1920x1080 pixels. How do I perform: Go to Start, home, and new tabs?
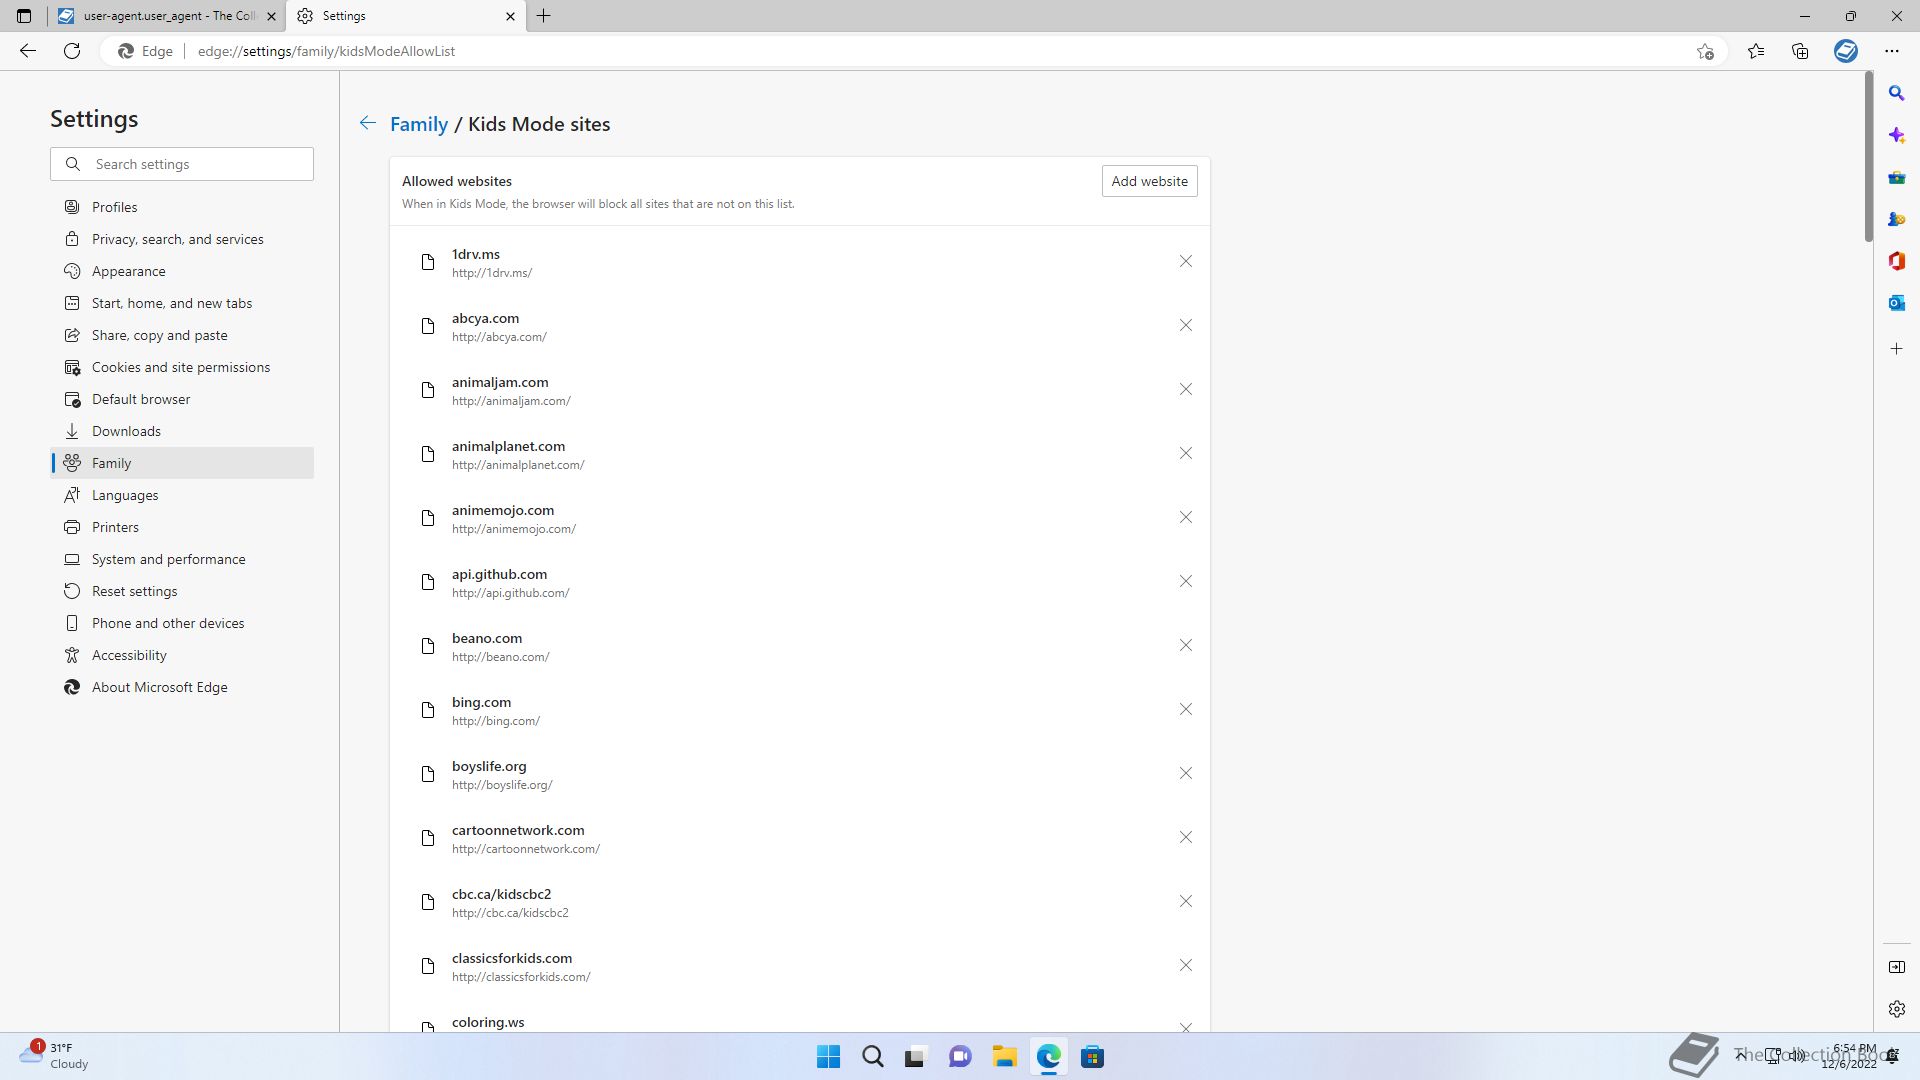click(x=182, y=303)
